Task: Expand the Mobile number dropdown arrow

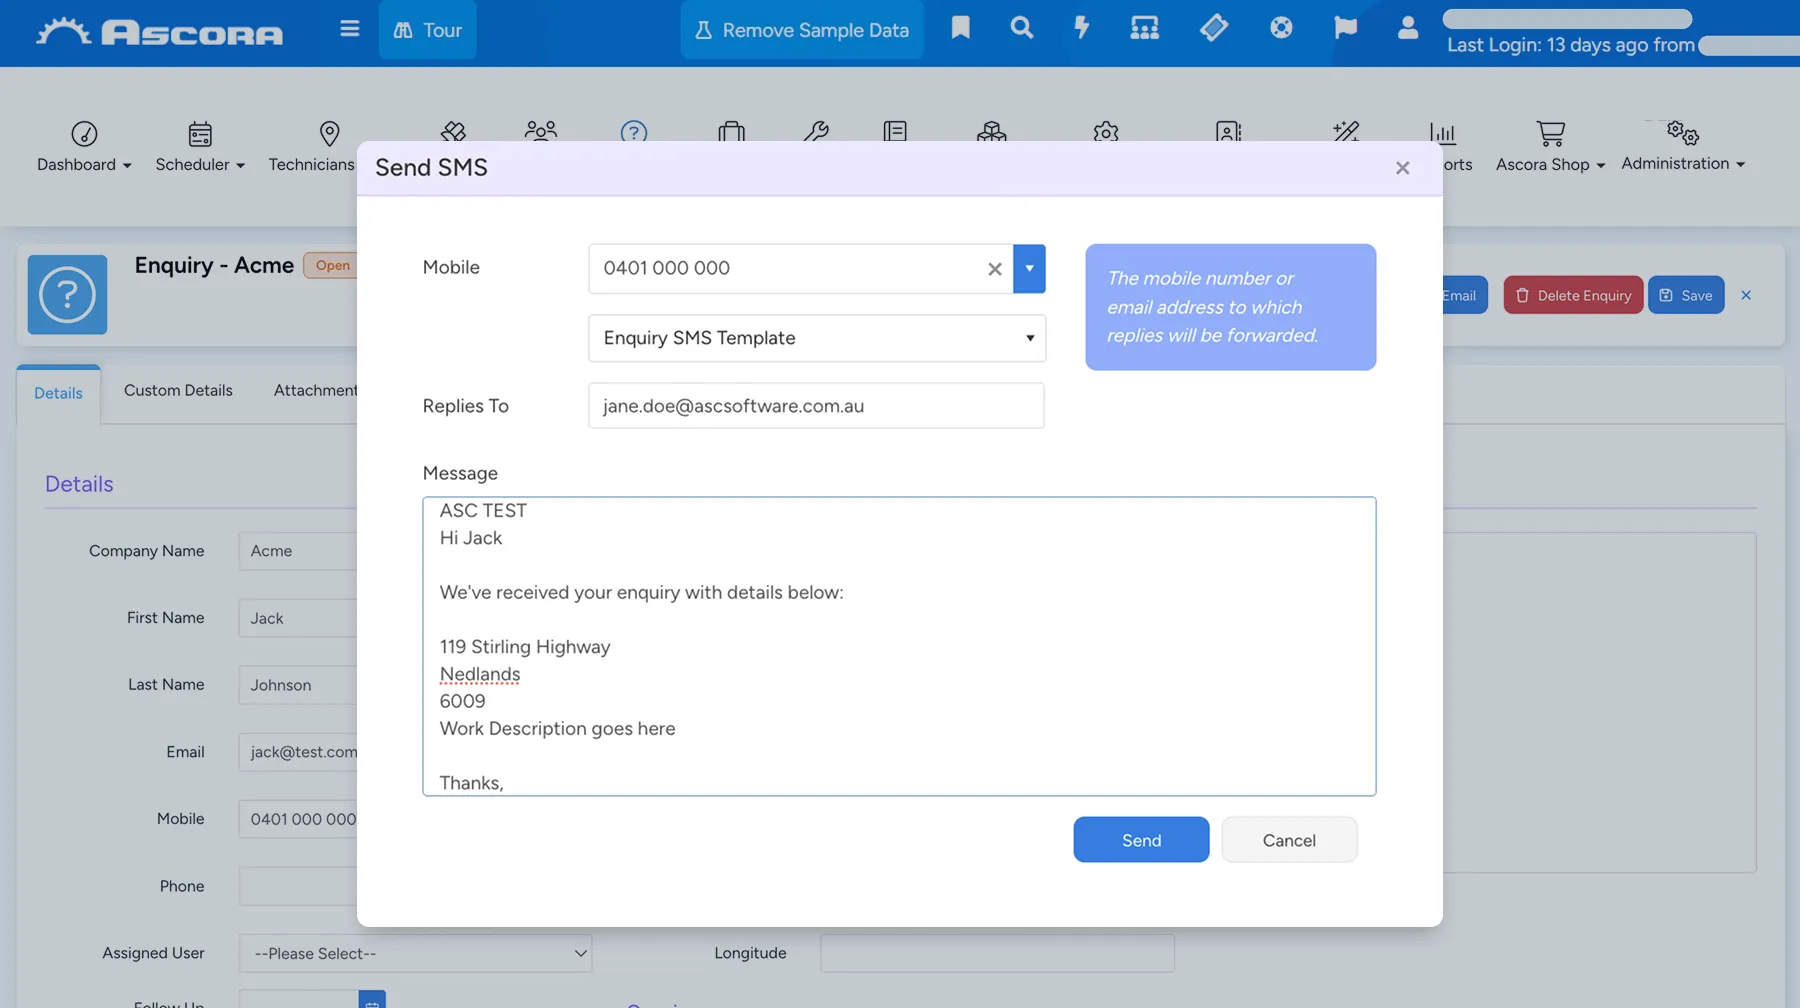Action: (1029, 268)
